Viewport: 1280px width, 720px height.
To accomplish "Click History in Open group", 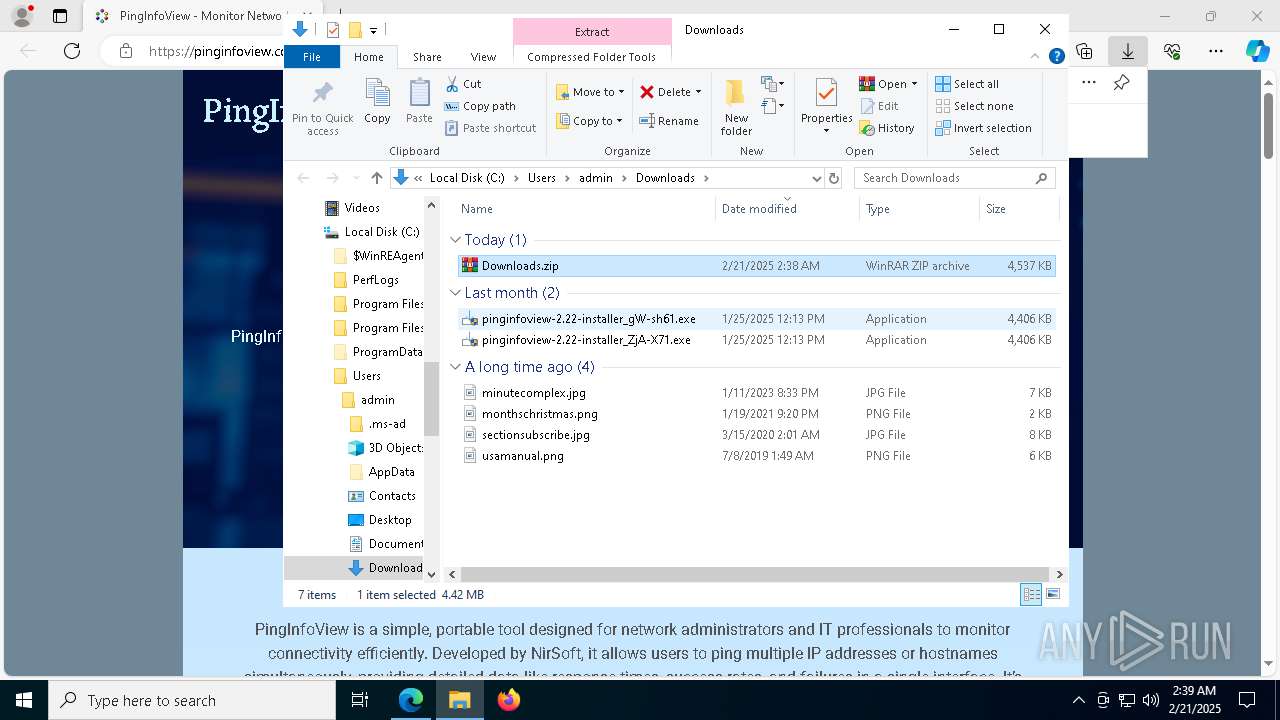I will (x=887, y=128).
